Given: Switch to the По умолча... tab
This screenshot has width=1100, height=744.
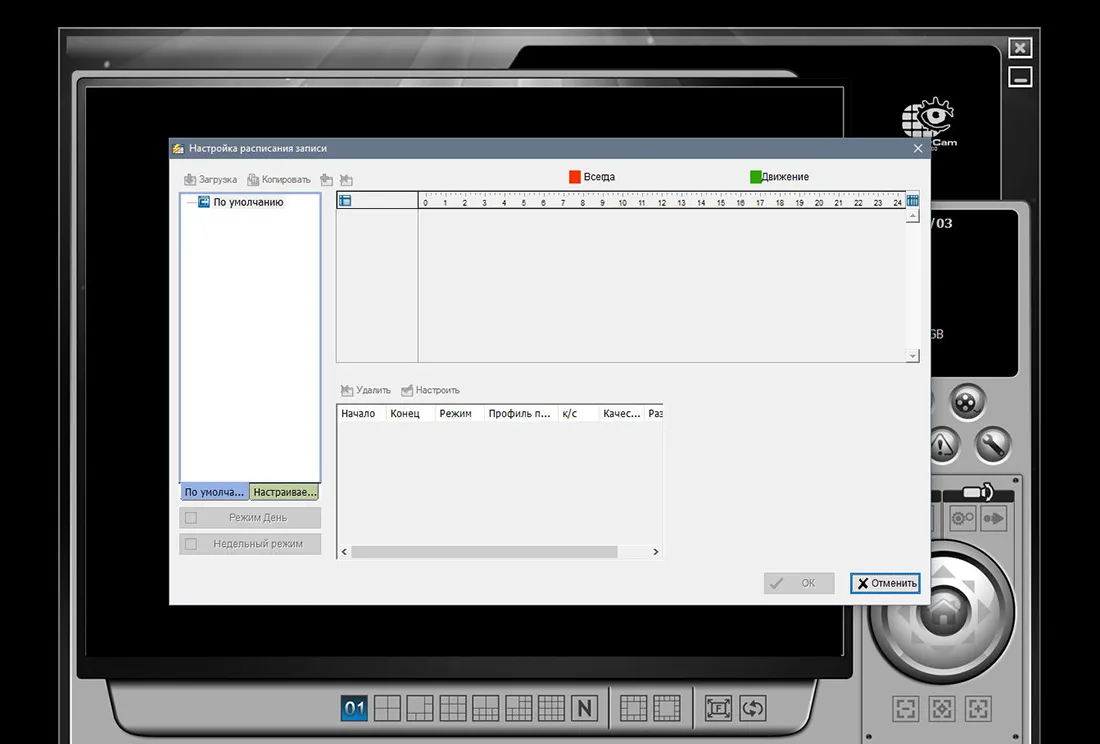Looking at the screenshot, I should (214, 492).
